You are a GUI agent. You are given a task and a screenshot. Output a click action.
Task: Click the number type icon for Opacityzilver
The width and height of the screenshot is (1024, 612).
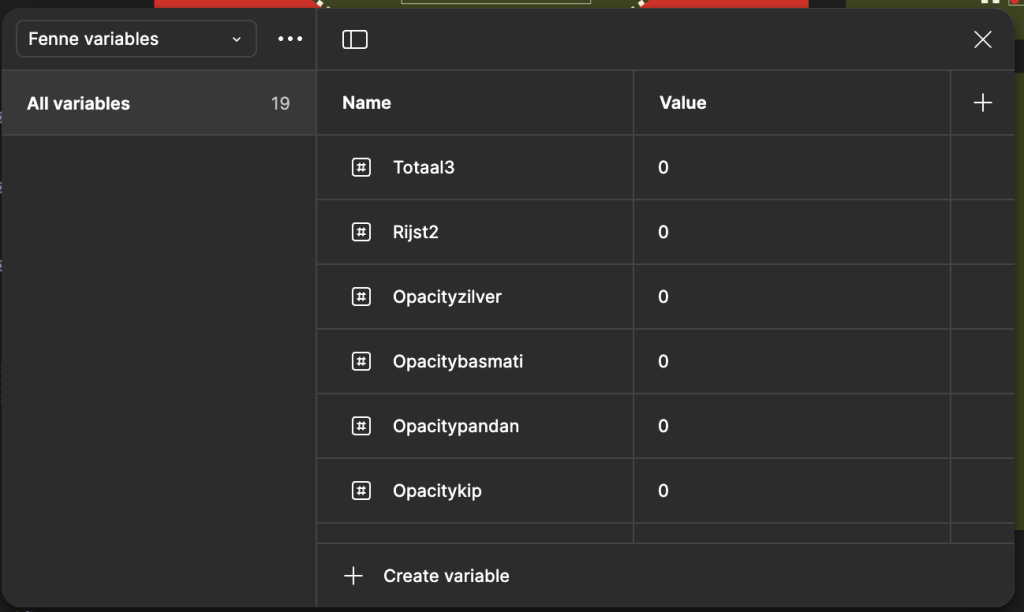361,297
